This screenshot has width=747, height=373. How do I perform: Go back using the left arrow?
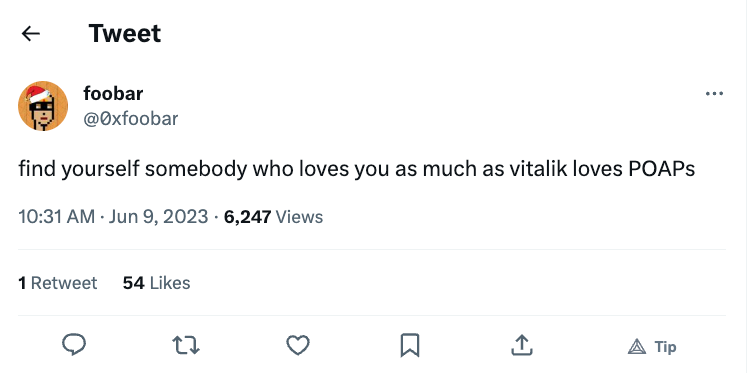pos(31,33)
